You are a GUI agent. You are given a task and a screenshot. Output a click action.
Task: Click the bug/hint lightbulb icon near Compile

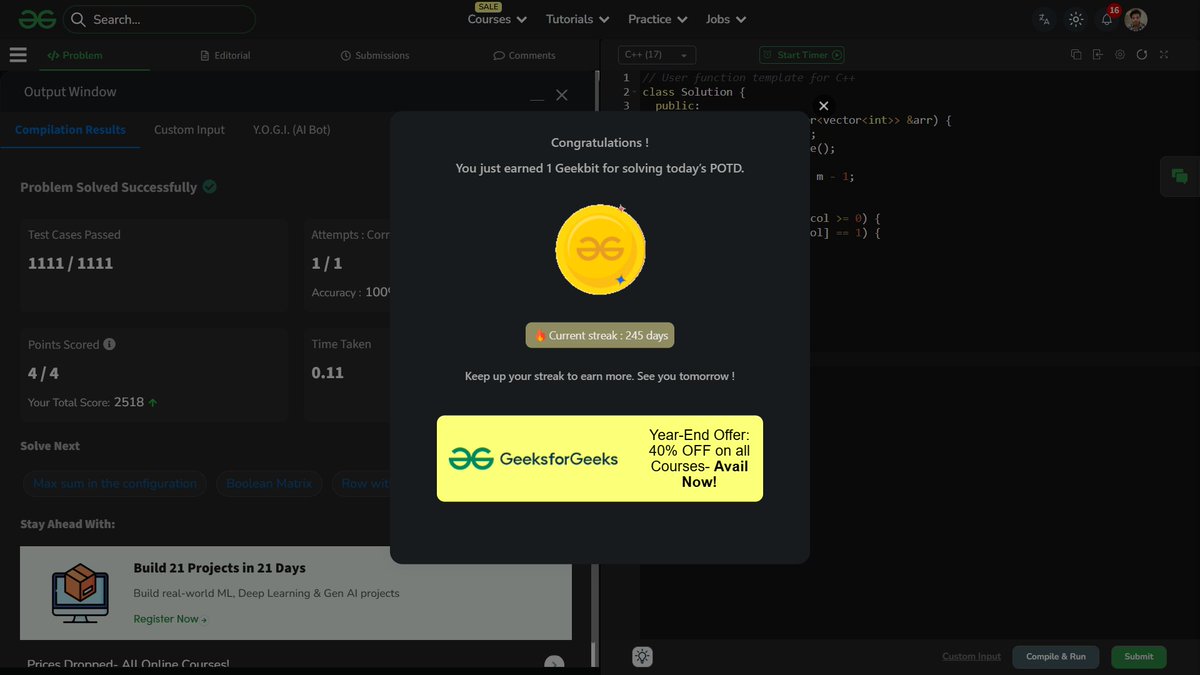click(642, 656)
